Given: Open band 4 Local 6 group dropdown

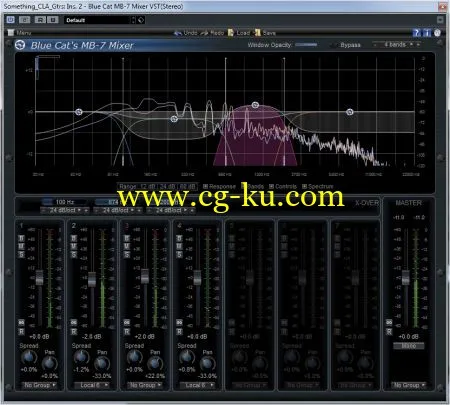Looking at the screenshot, I should 197,385.
